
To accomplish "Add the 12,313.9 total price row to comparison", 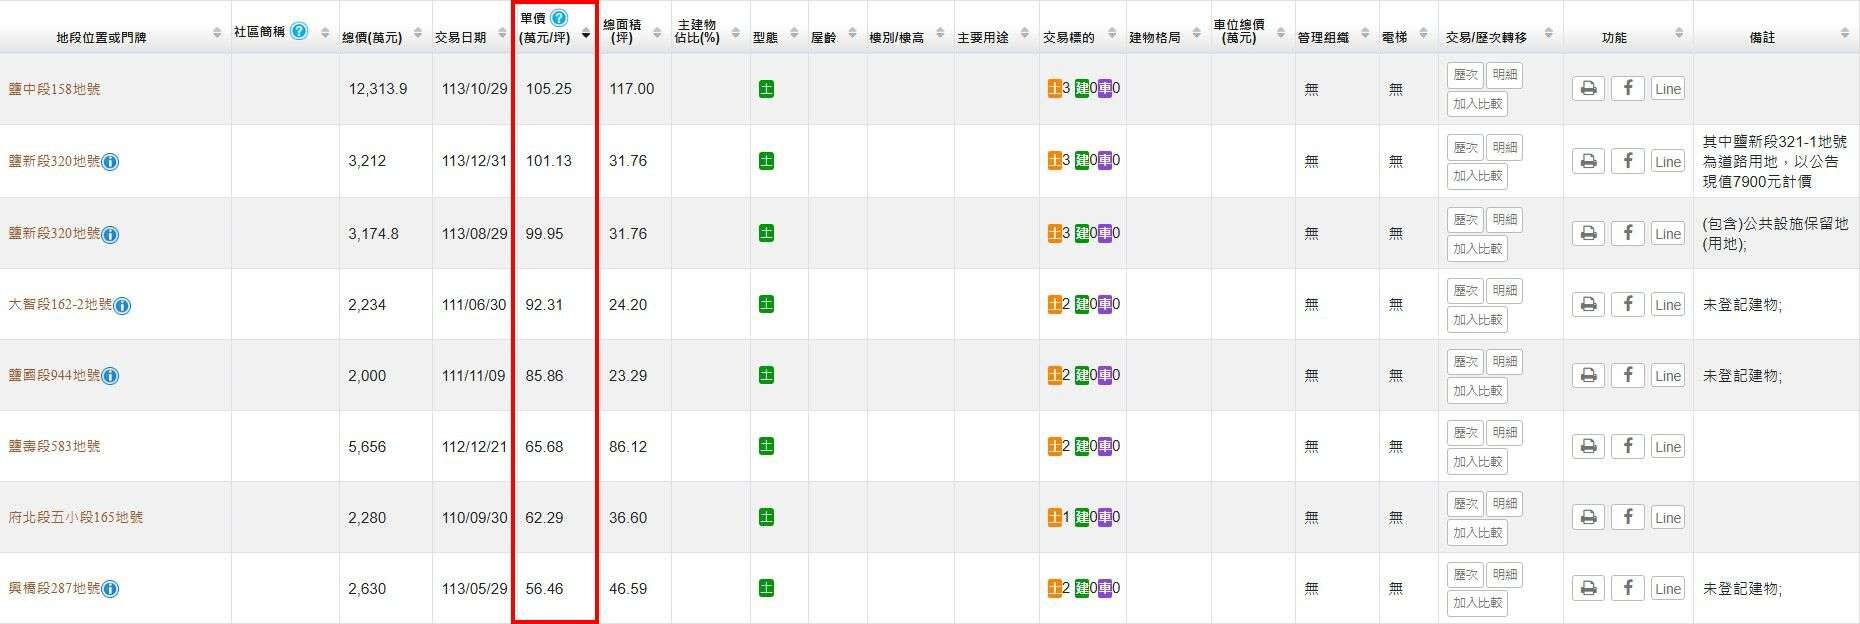I will point(1477,104).
